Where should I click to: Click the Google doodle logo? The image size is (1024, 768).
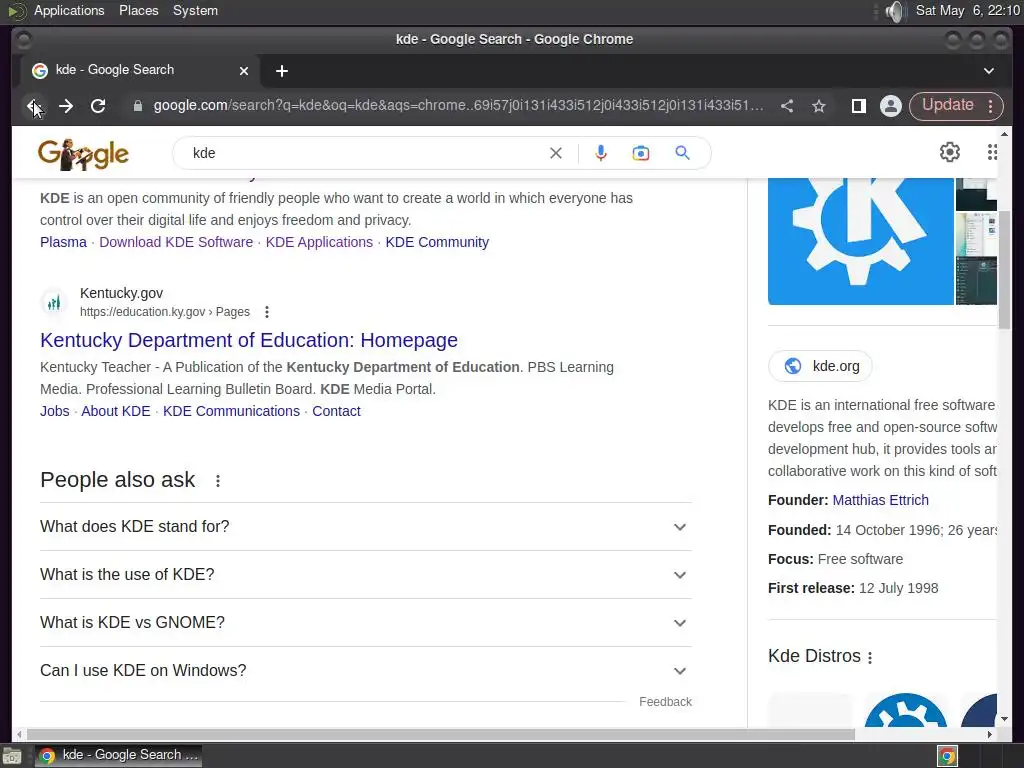(83, 154)
